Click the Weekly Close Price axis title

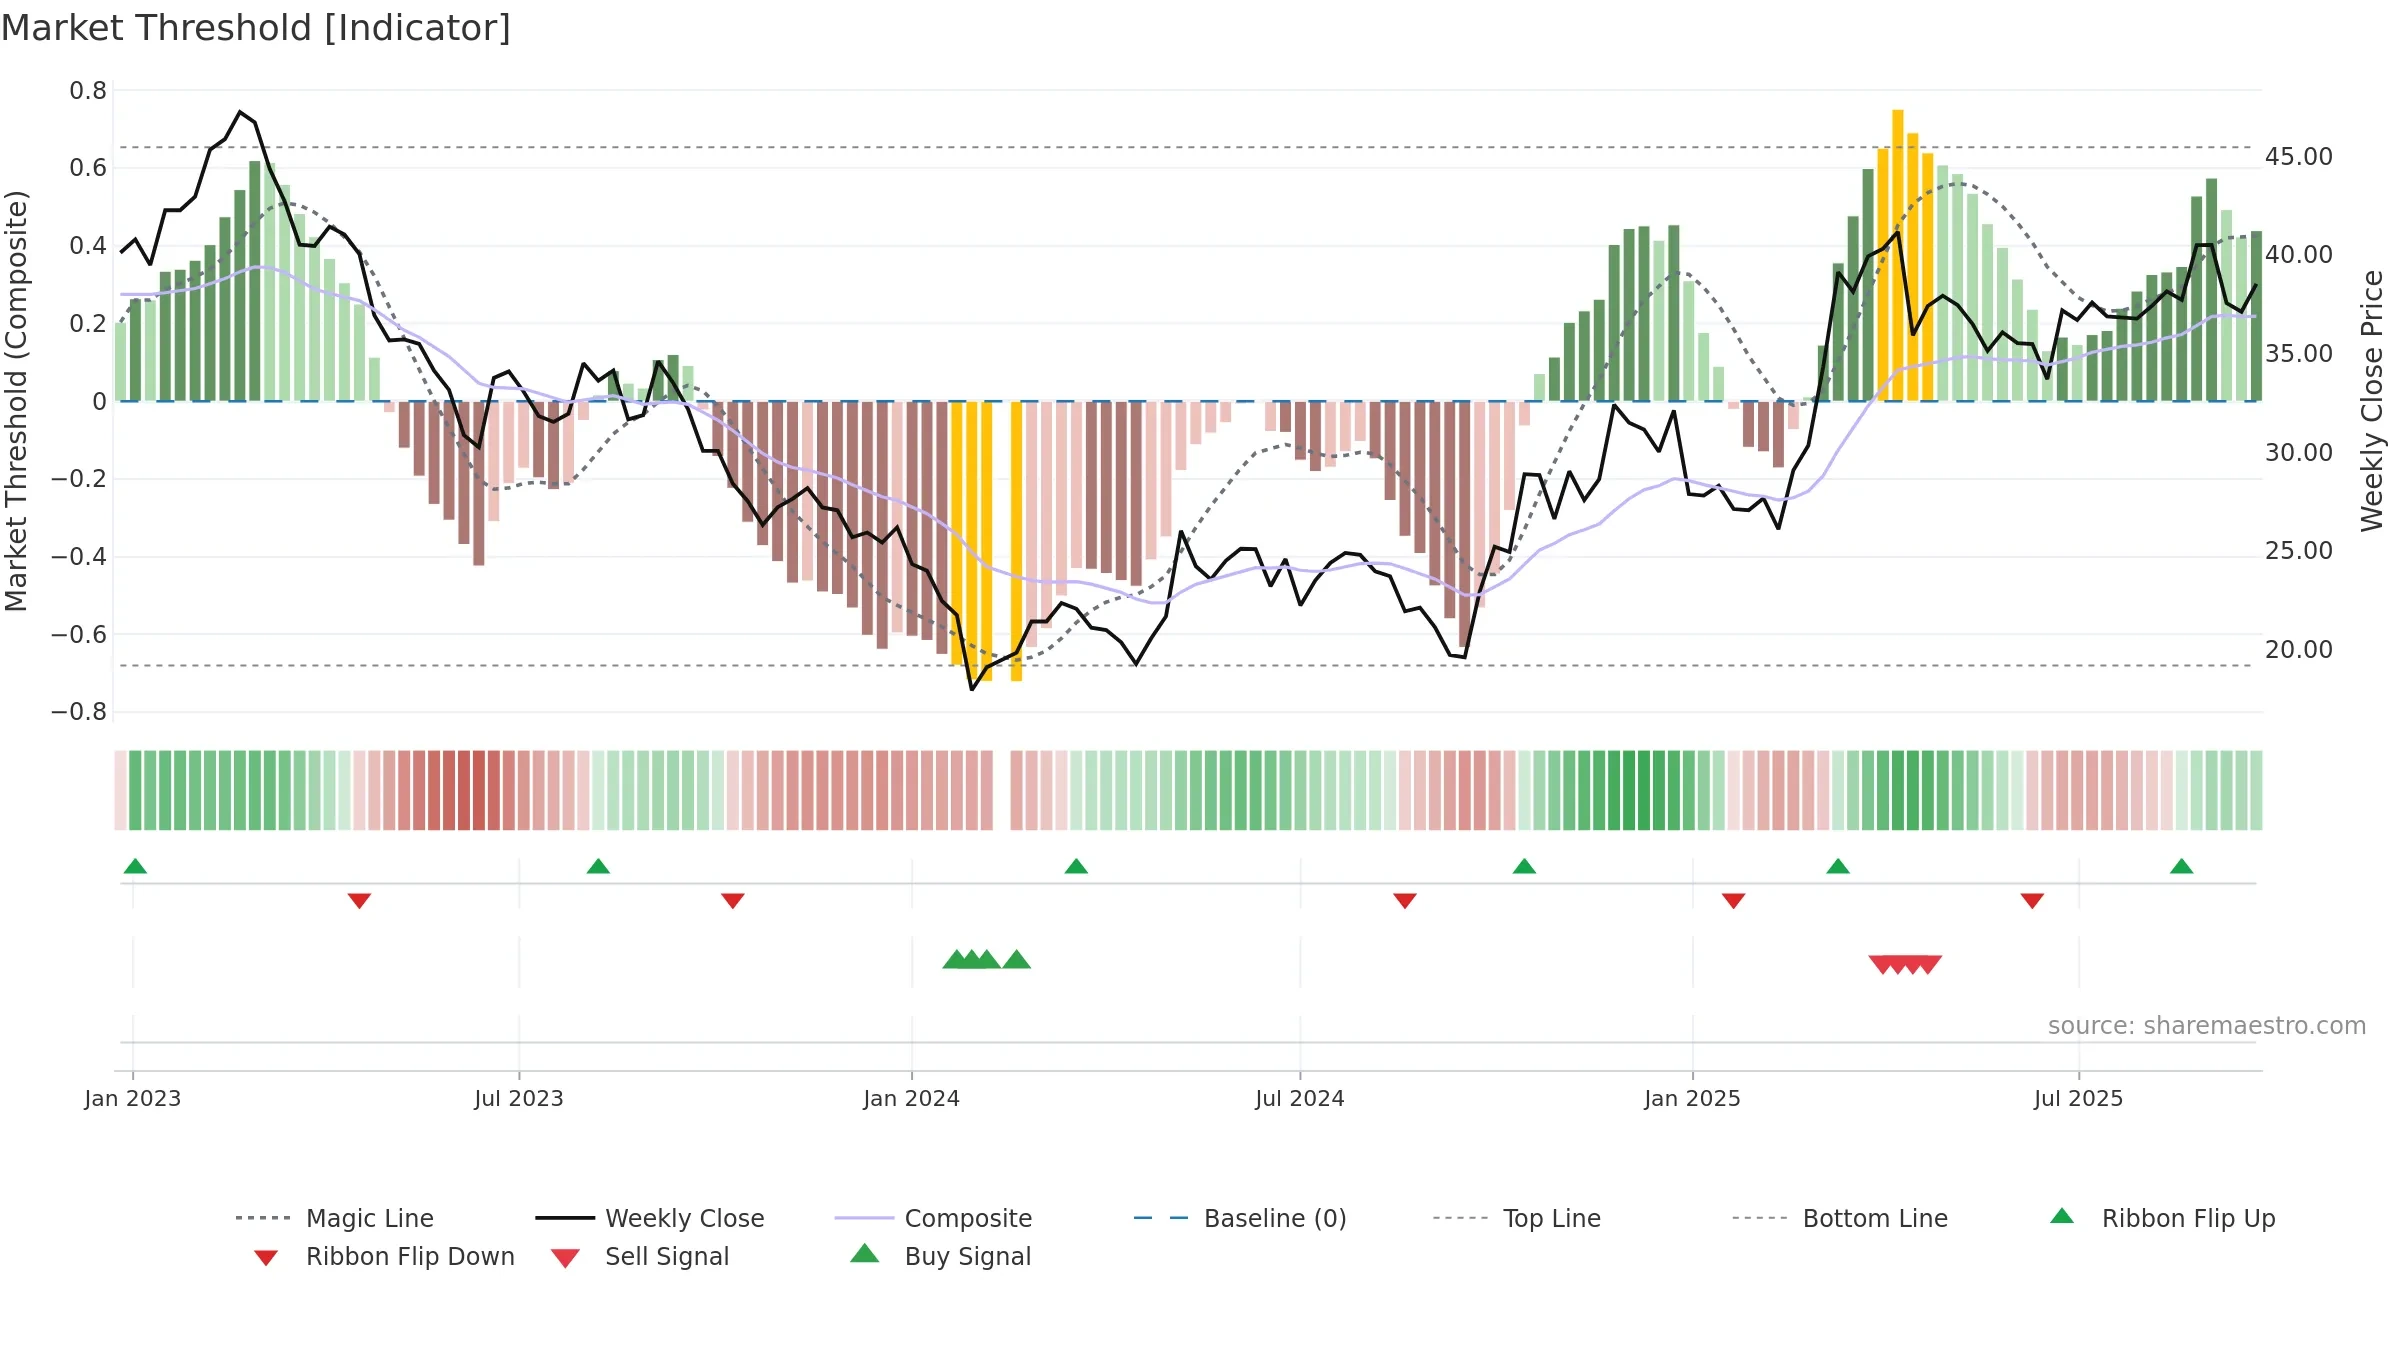tap(2372, 401)
